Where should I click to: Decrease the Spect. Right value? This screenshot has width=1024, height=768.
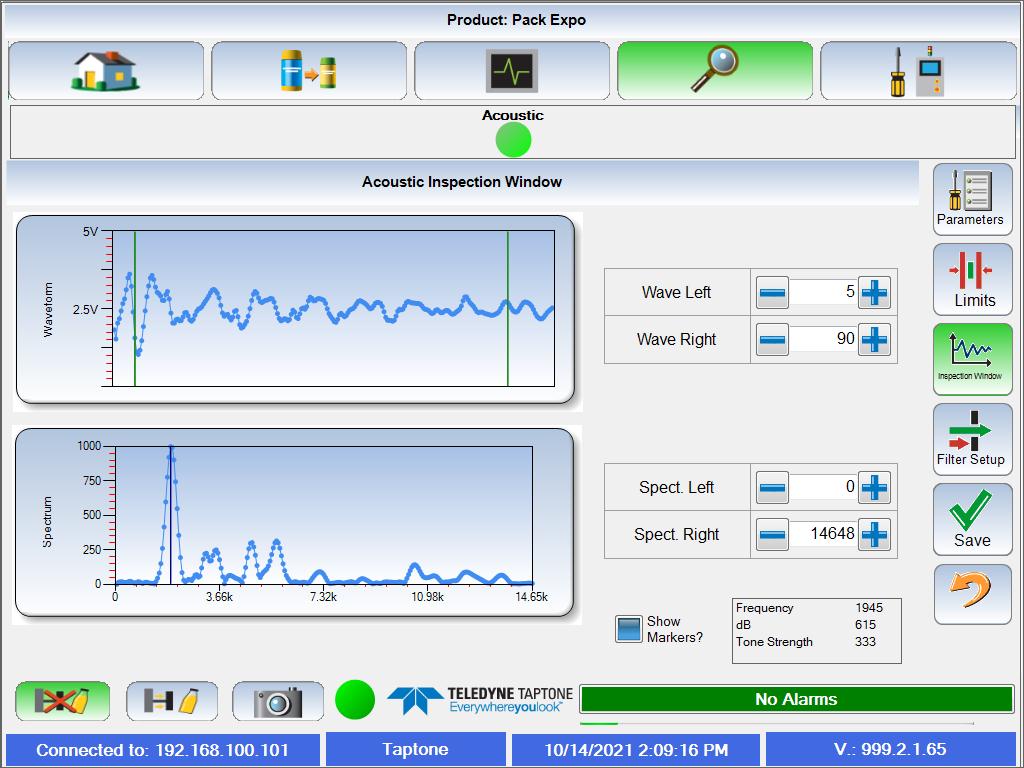(772, 535)
